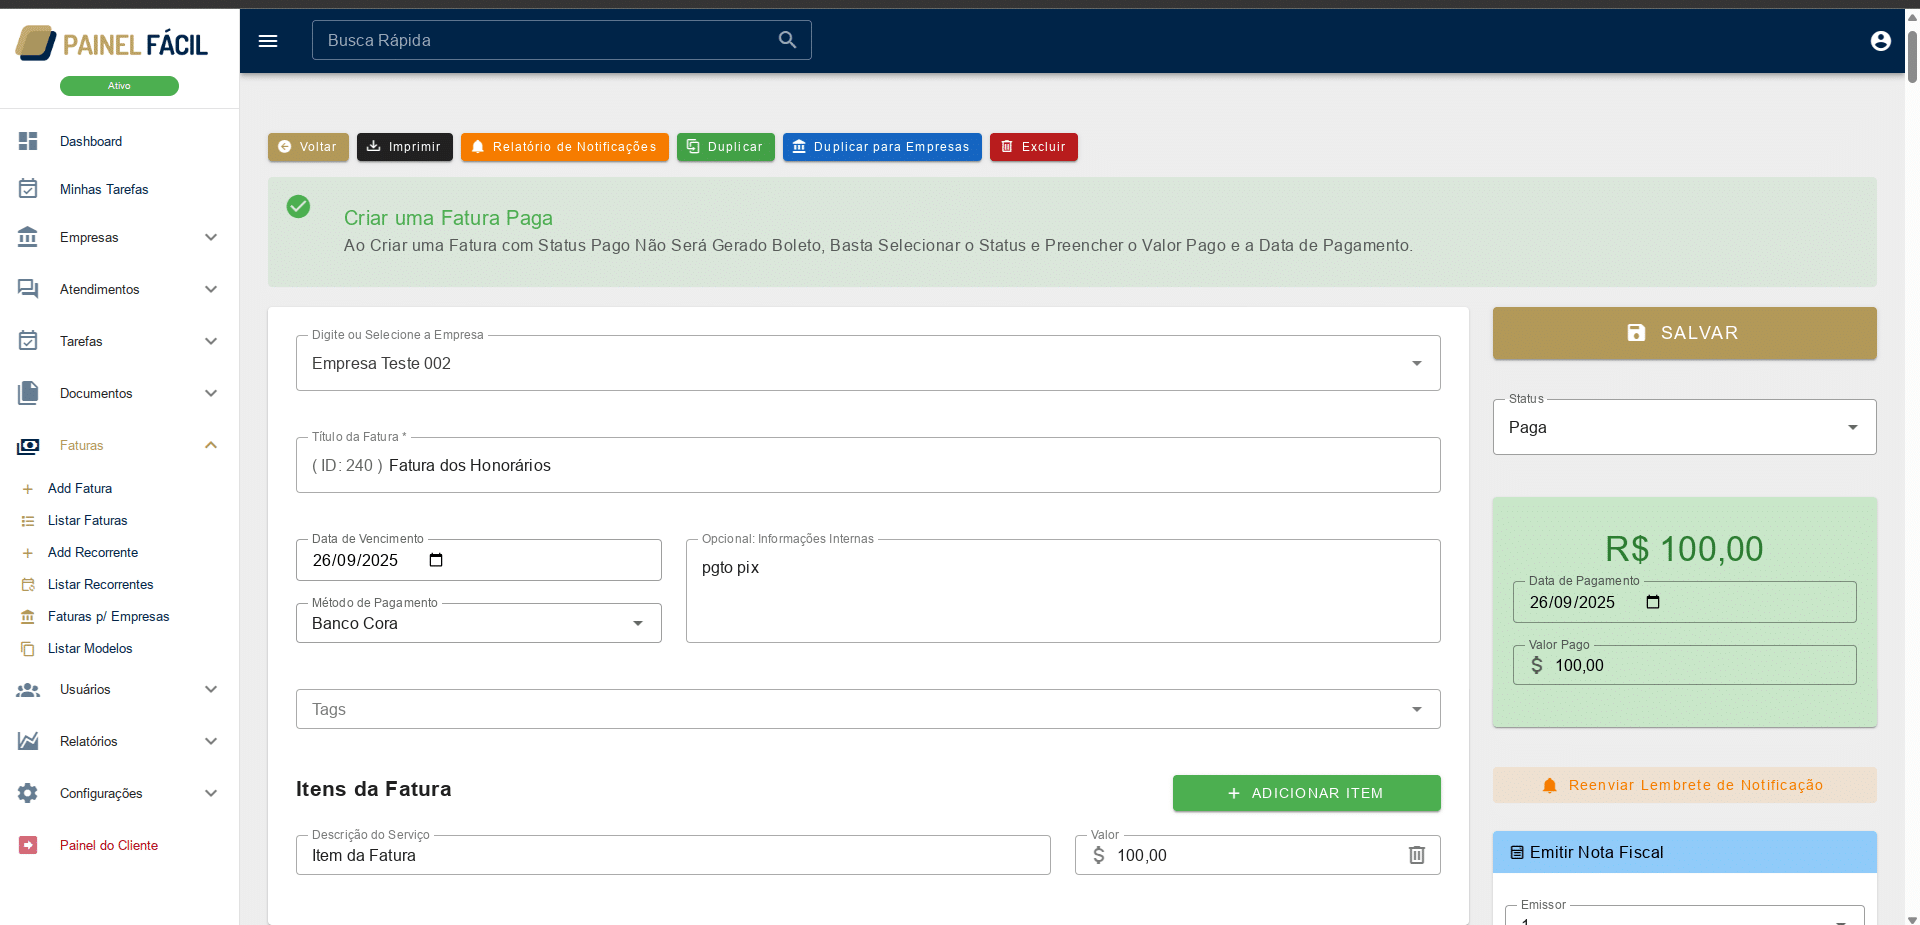This screenshot has height=925, width=1920.
Task: Expand the Relatórios sidebar menu
Action: 210,741
